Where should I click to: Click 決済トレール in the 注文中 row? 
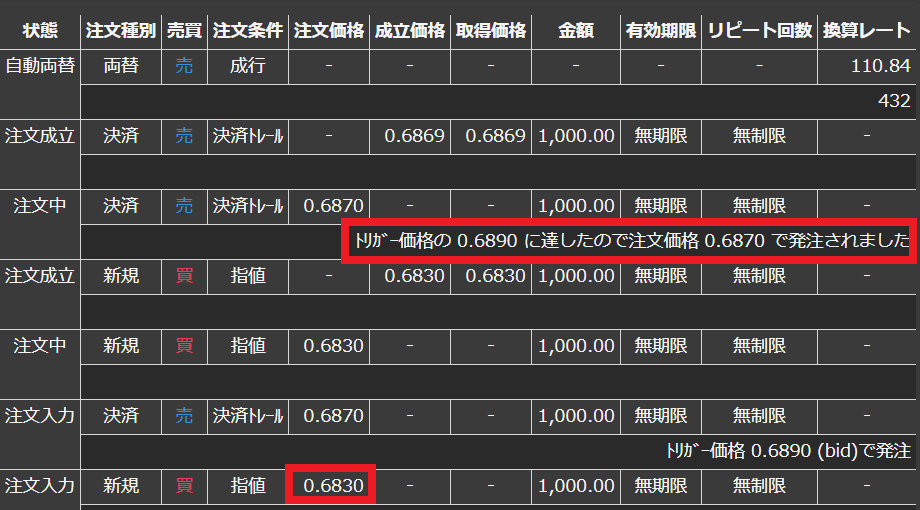248,205
